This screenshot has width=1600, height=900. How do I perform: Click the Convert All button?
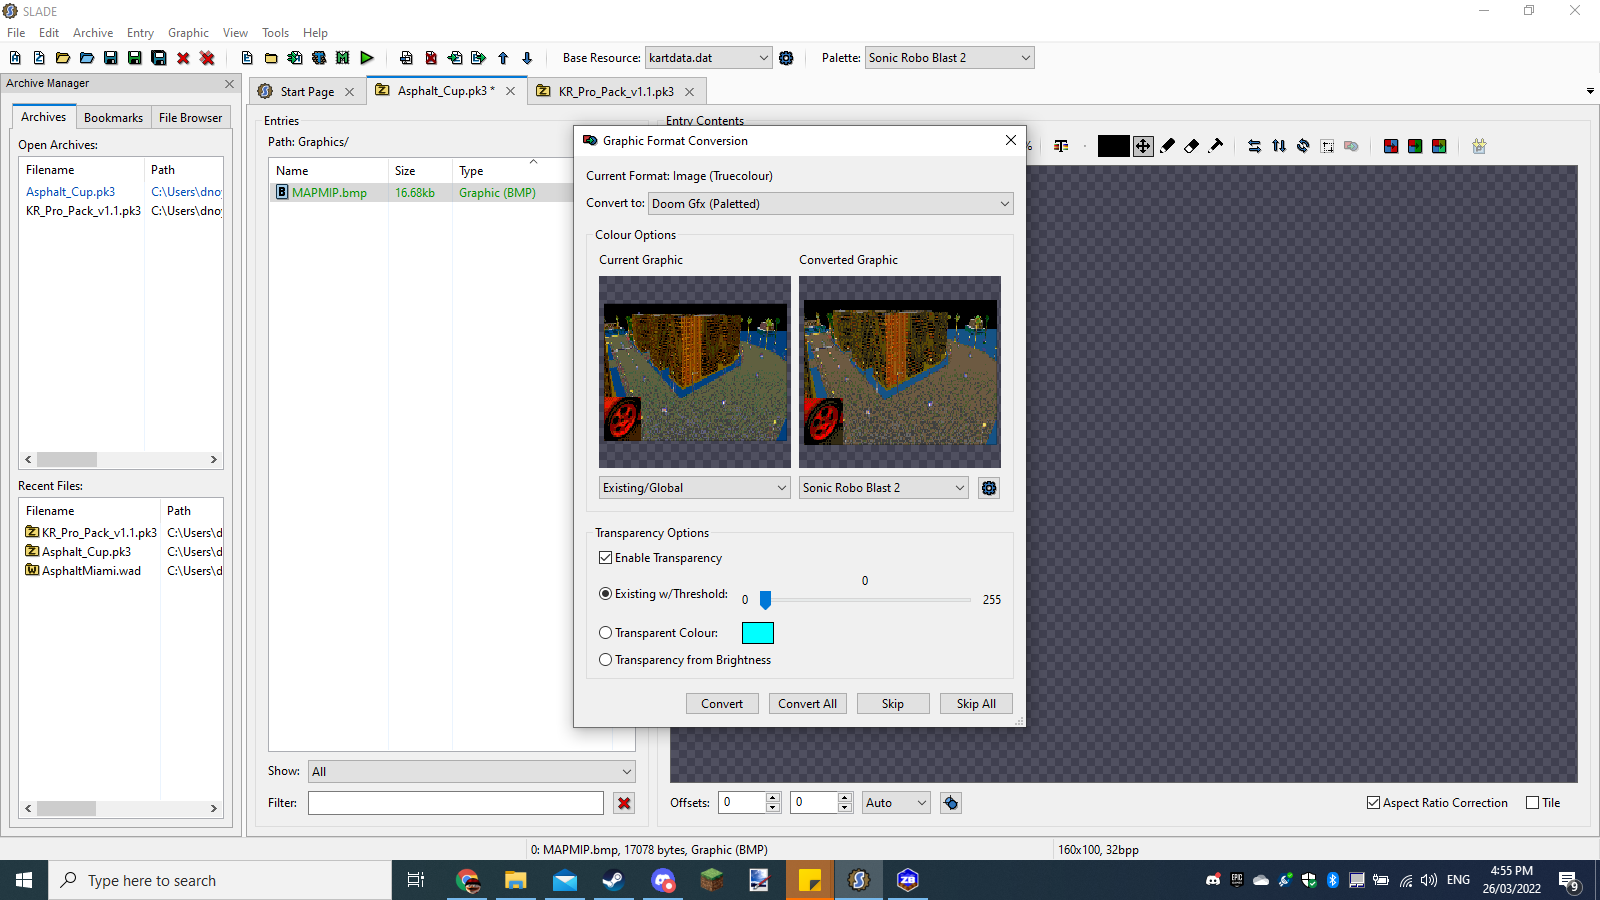(808, 704)
